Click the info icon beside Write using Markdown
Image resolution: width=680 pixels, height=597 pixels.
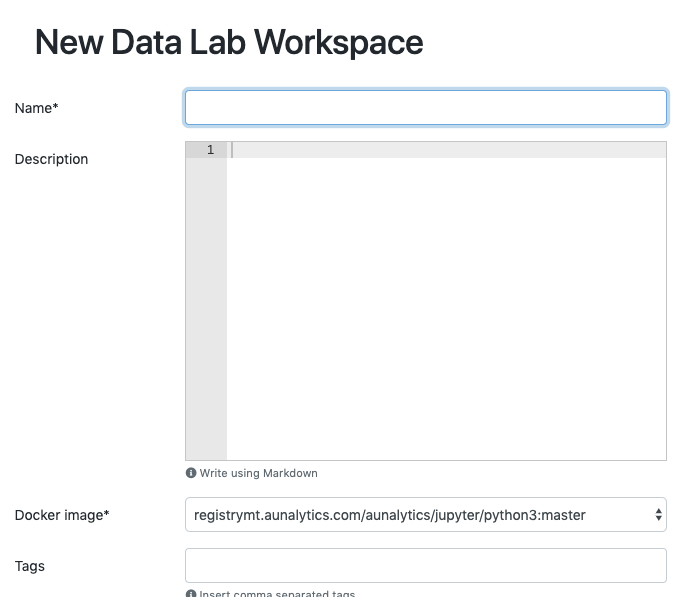click(x=191, y=473)
